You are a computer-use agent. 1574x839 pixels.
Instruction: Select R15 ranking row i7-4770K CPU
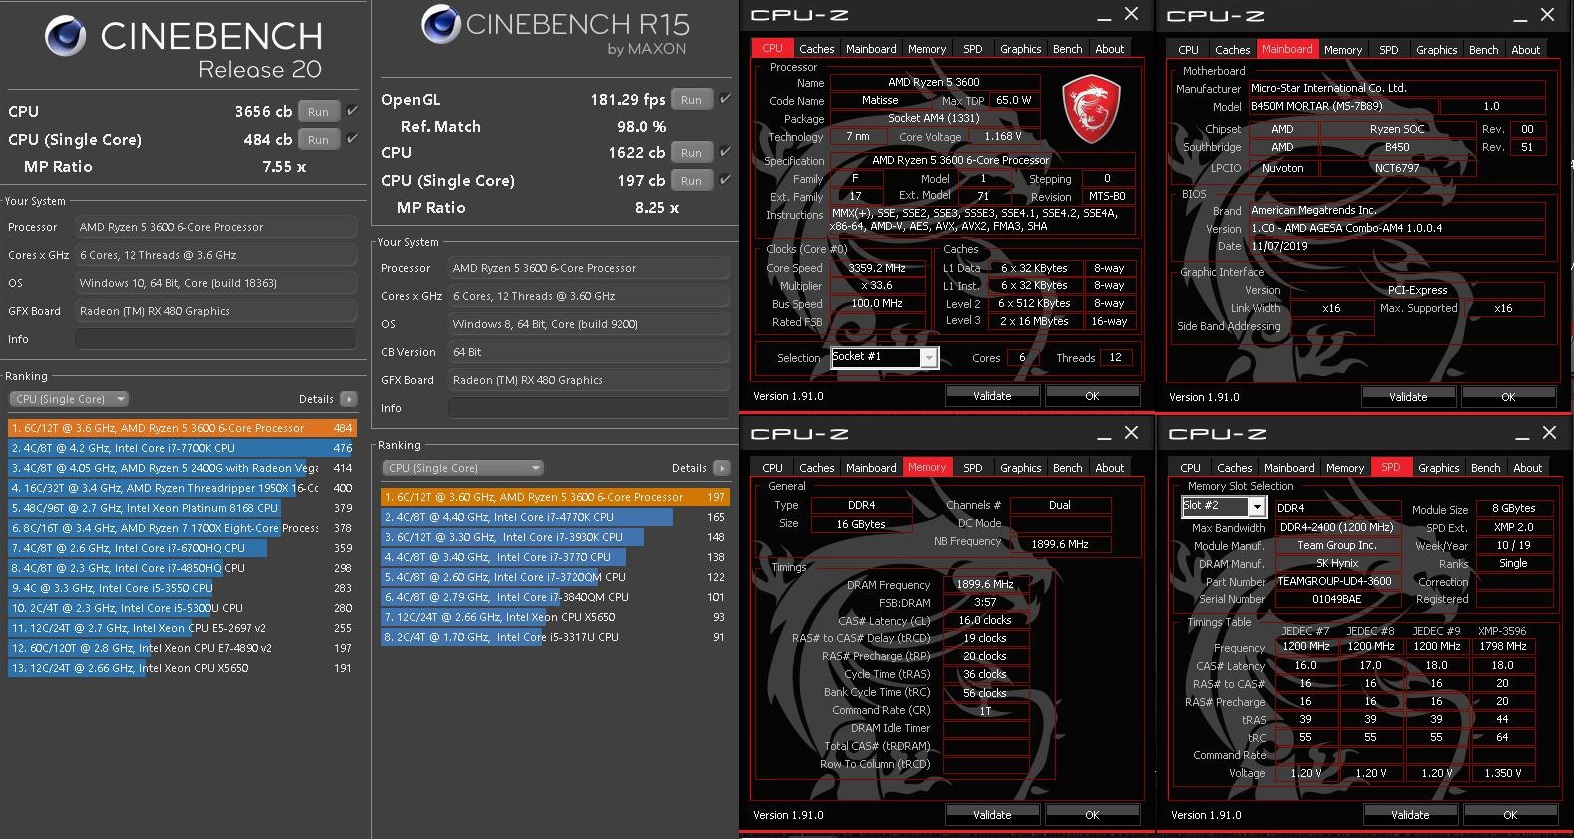tap(555, 517)
